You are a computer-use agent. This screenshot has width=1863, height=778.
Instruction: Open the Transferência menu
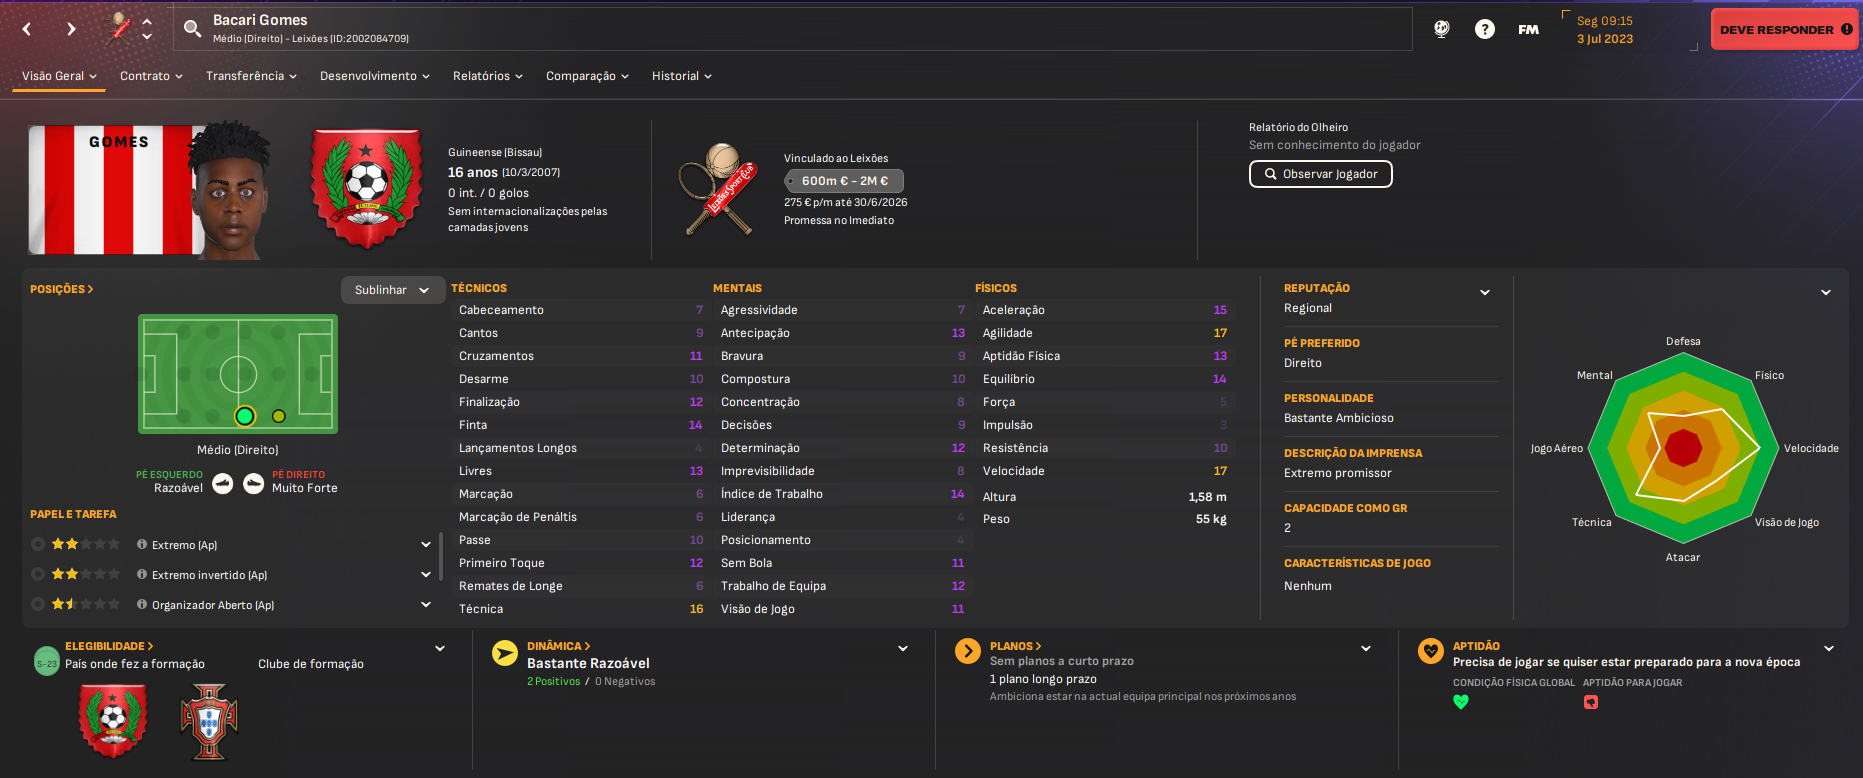pyautogui.click(x=251, y=76)
